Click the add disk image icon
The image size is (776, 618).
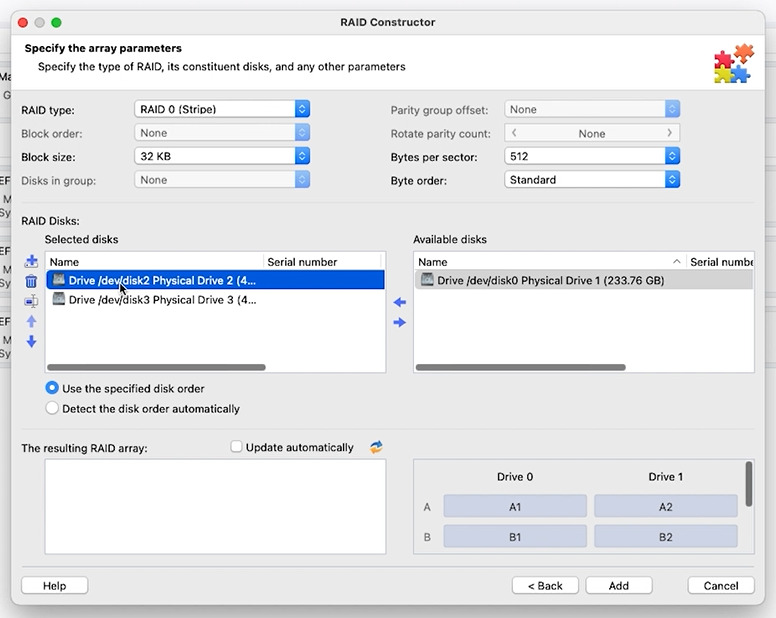pos(31,261)
